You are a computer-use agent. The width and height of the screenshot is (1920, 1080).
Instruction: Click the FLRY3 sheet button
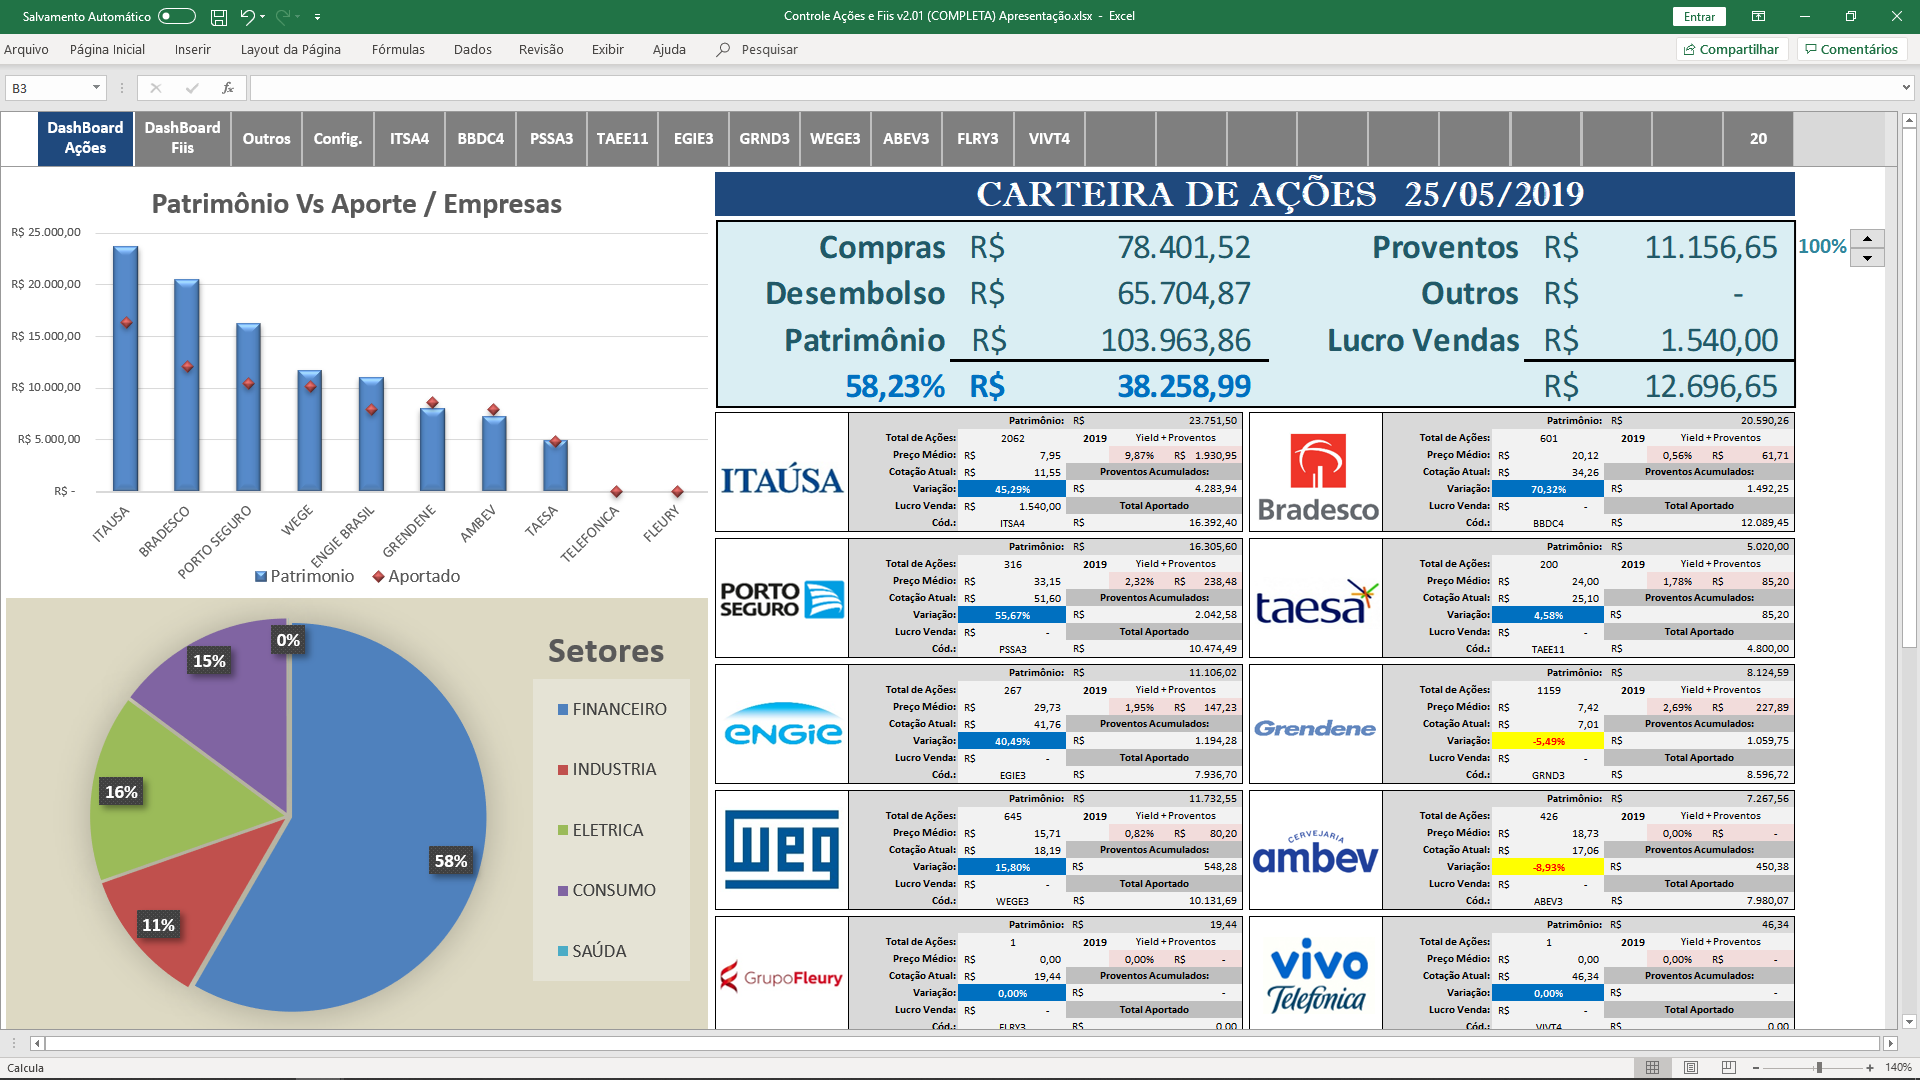[977, 139]
